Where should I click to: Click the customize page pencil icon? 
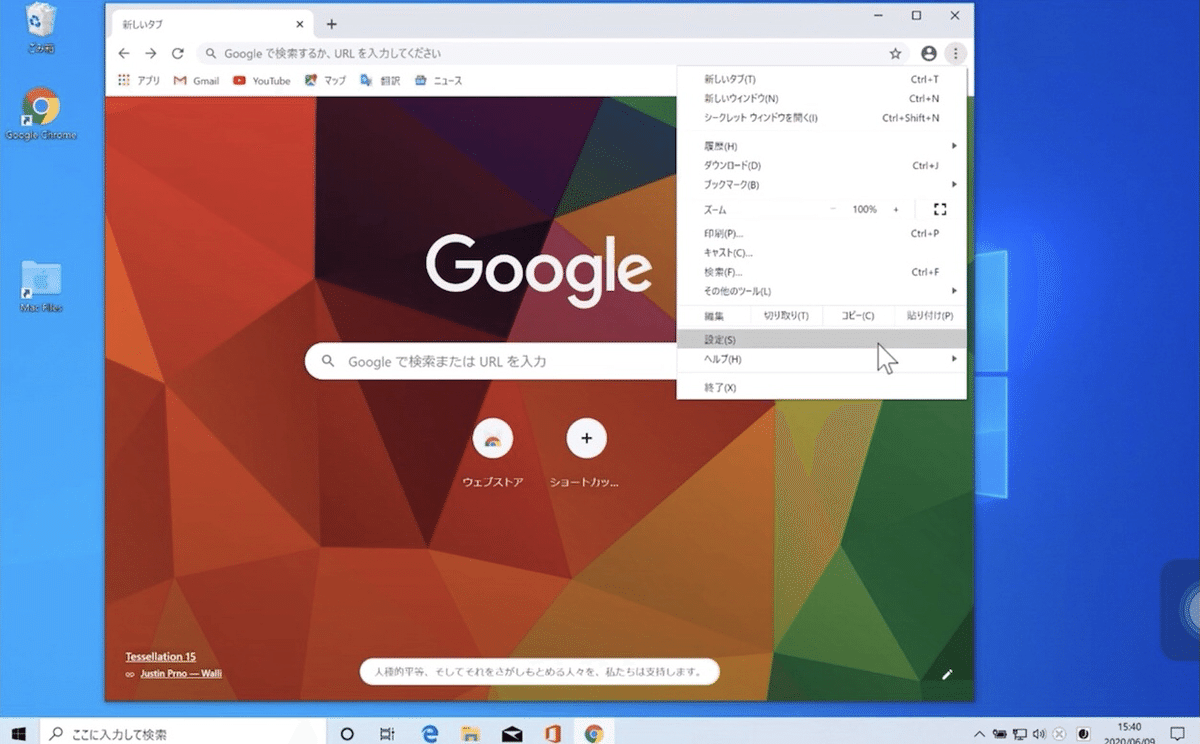click(947, 674)
